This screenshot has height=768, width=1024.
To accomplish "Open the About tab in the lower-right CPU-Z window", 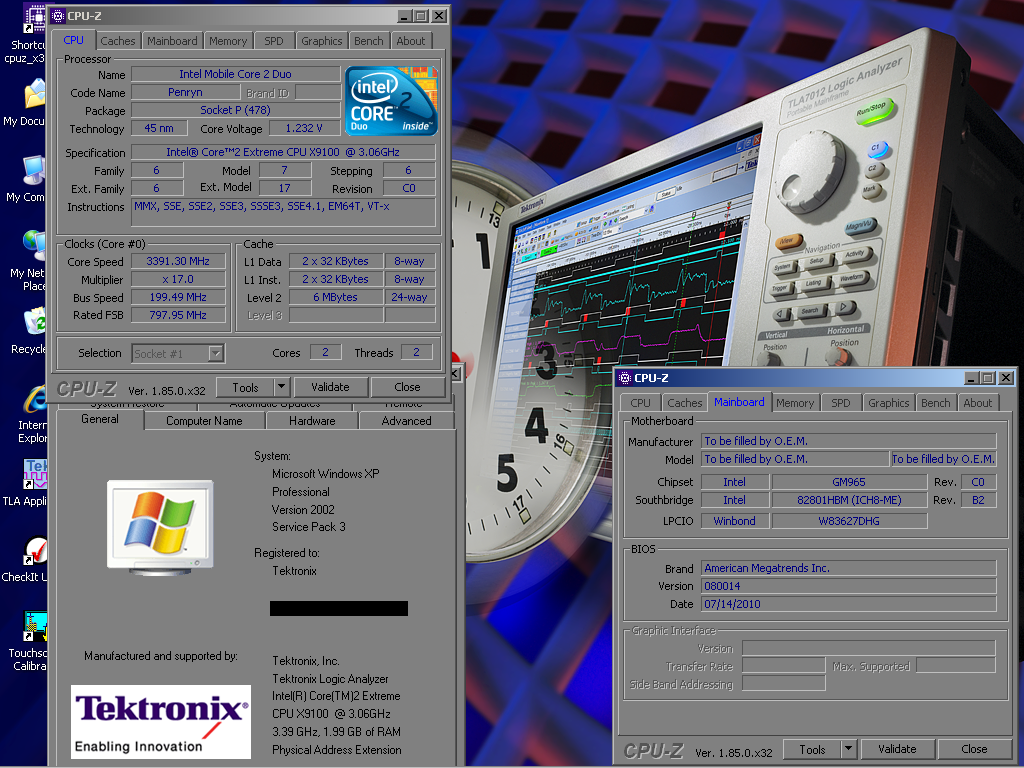I will tap(978, 403).
